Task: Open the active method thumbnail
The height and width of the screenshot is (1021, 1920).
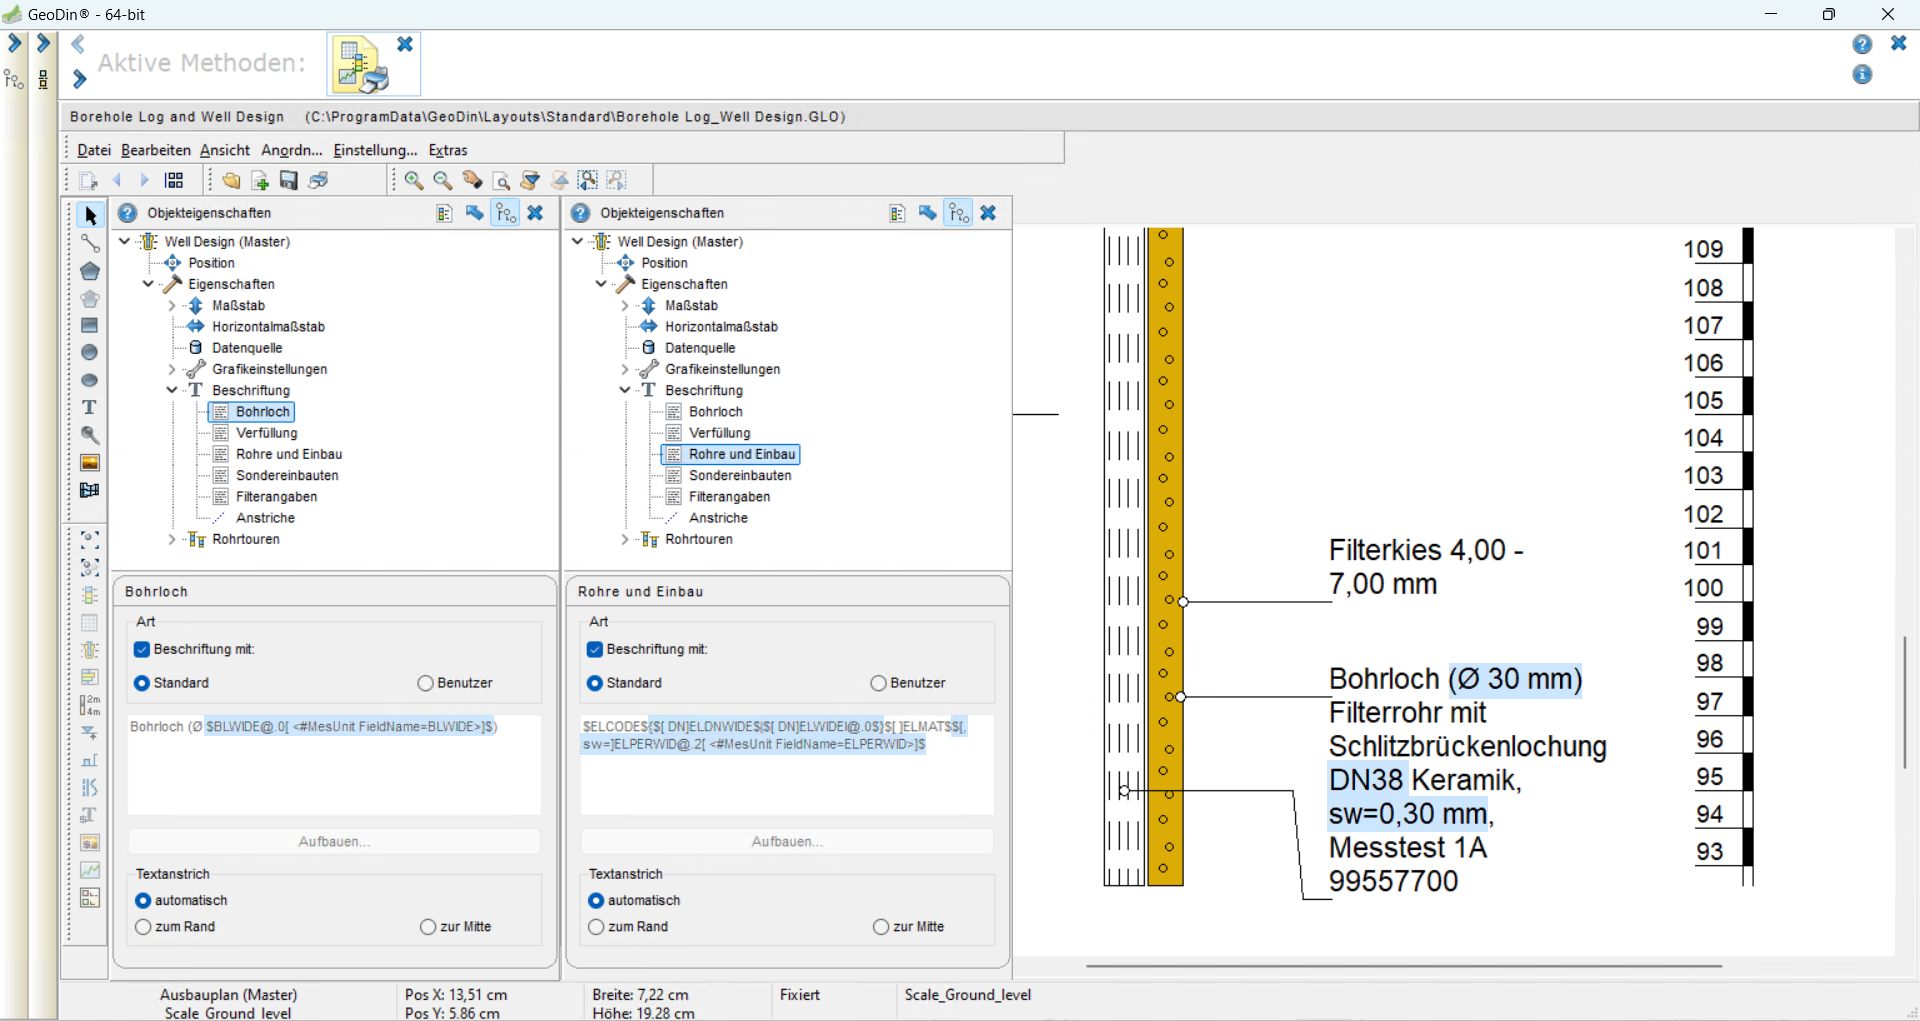Action: click(x=362, y=64)
